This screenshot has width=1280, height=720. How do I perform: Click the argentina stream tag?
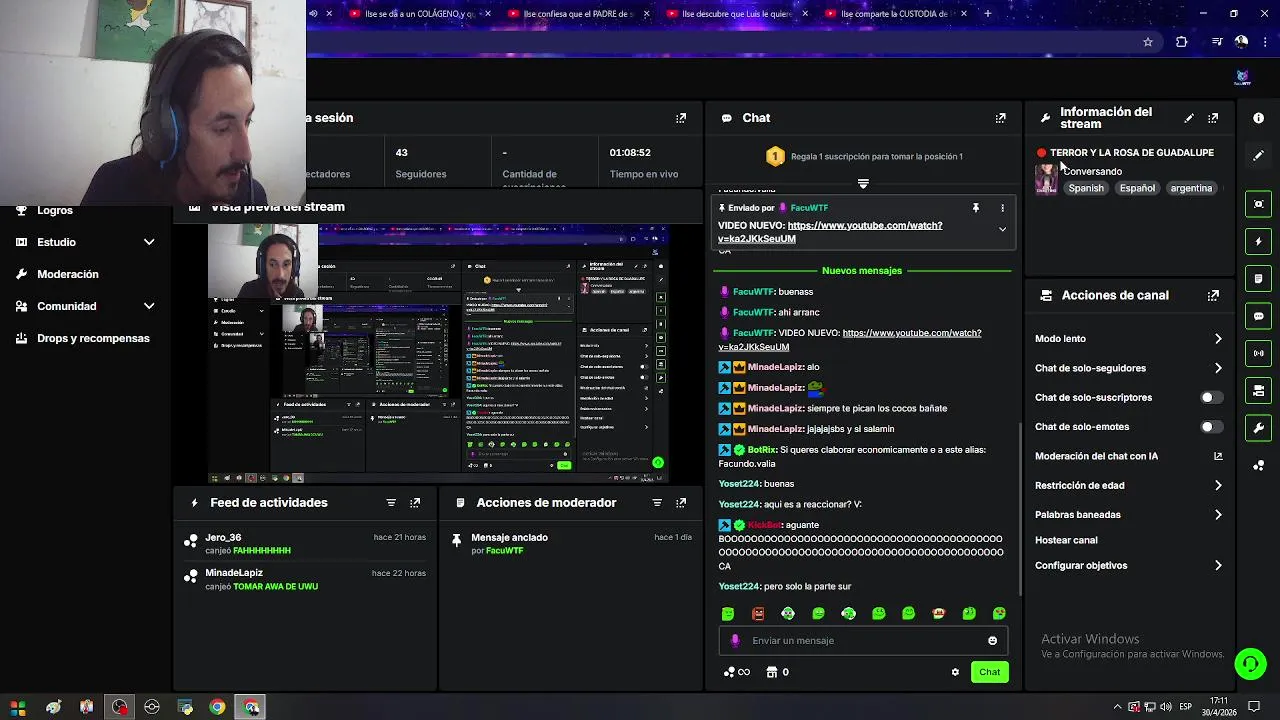pos(1191,188)
